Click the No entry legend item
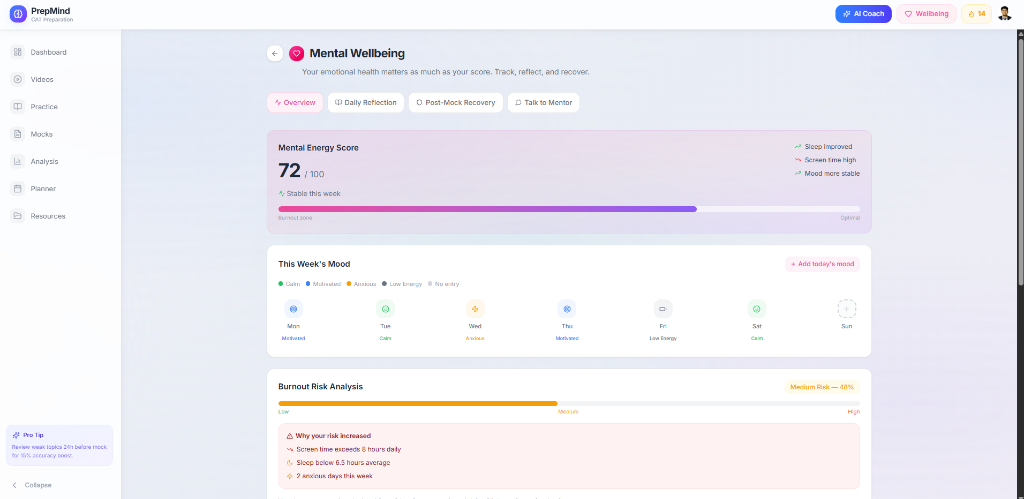The width and height of the screenshot is (1024, 499). [443, 284]
